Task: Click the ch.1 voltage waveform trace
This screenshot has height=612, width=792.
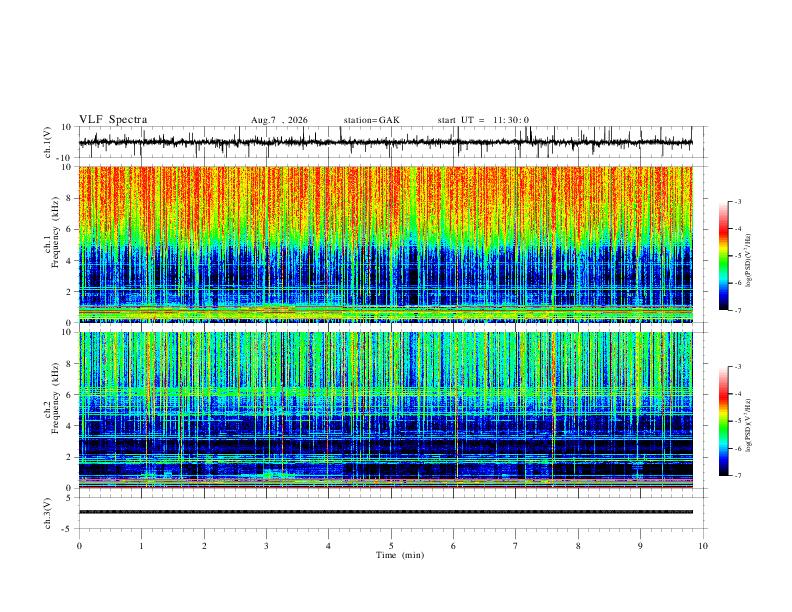Action: (x=385, y=142)
